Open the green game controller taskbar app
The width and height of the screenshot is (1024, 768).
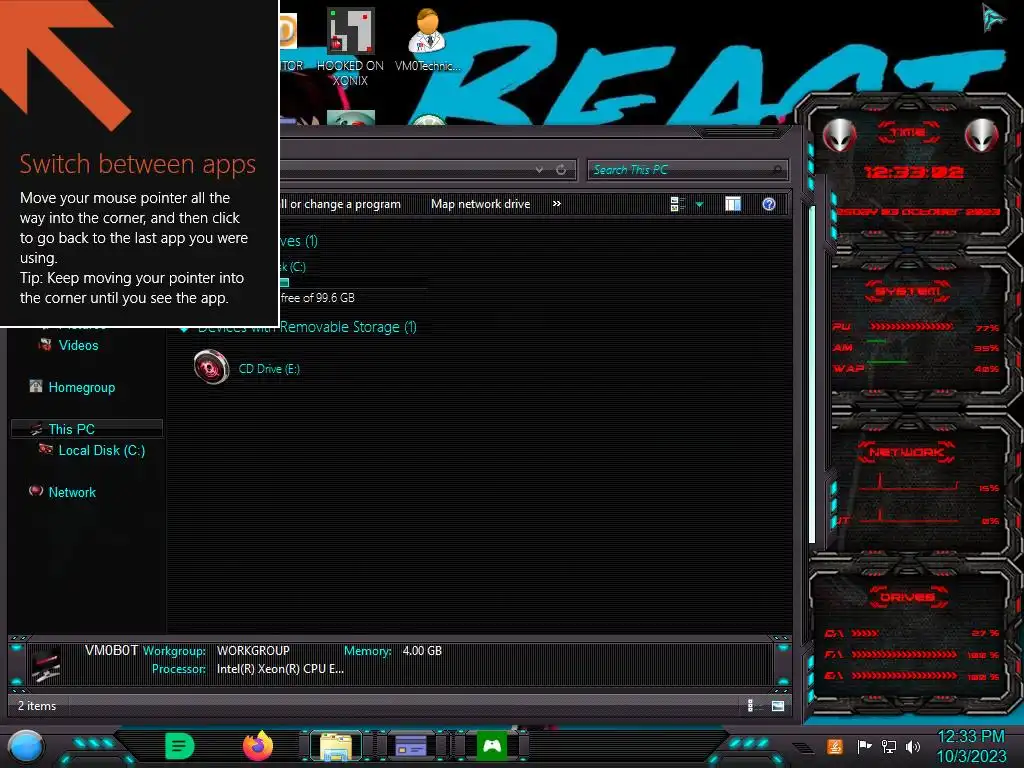coord(491,746)
